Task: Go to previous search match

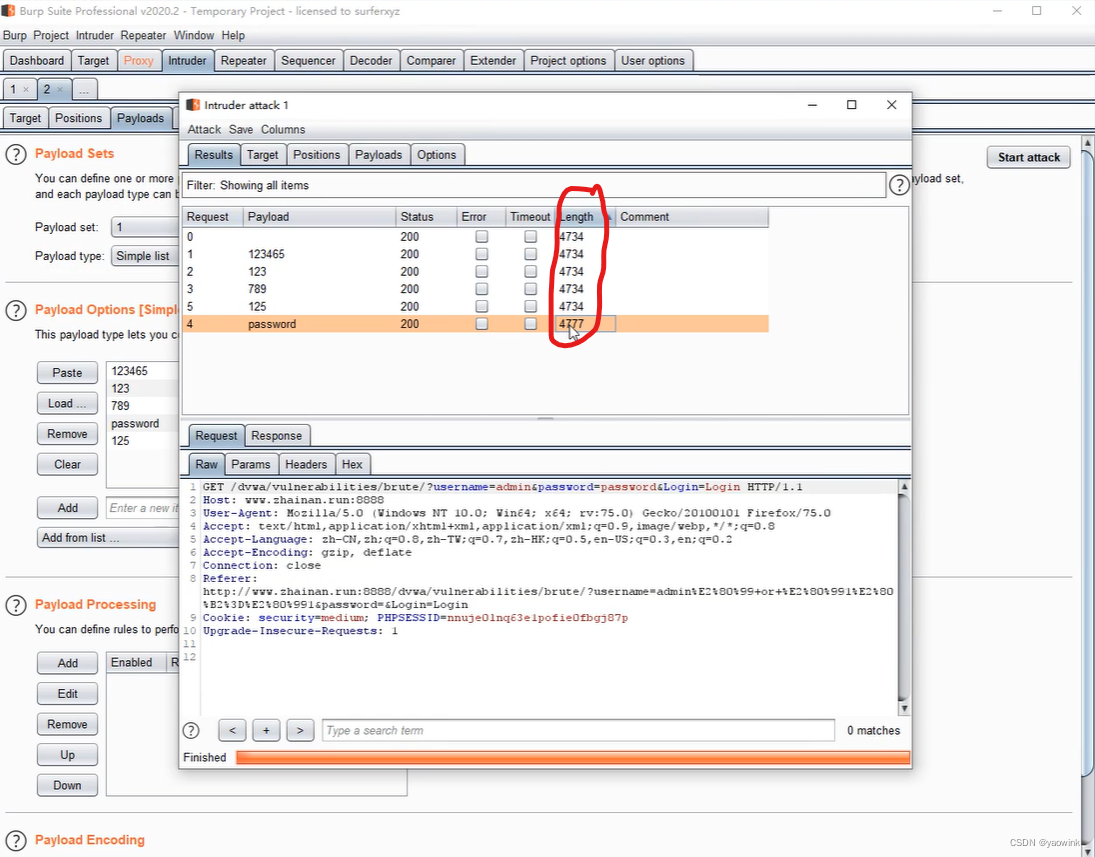Action: click(232, 731)
